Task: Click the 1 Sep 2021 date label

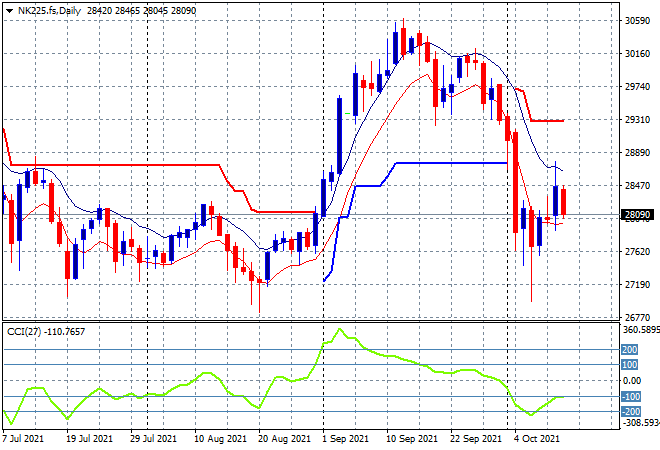Action: point(345,439)
